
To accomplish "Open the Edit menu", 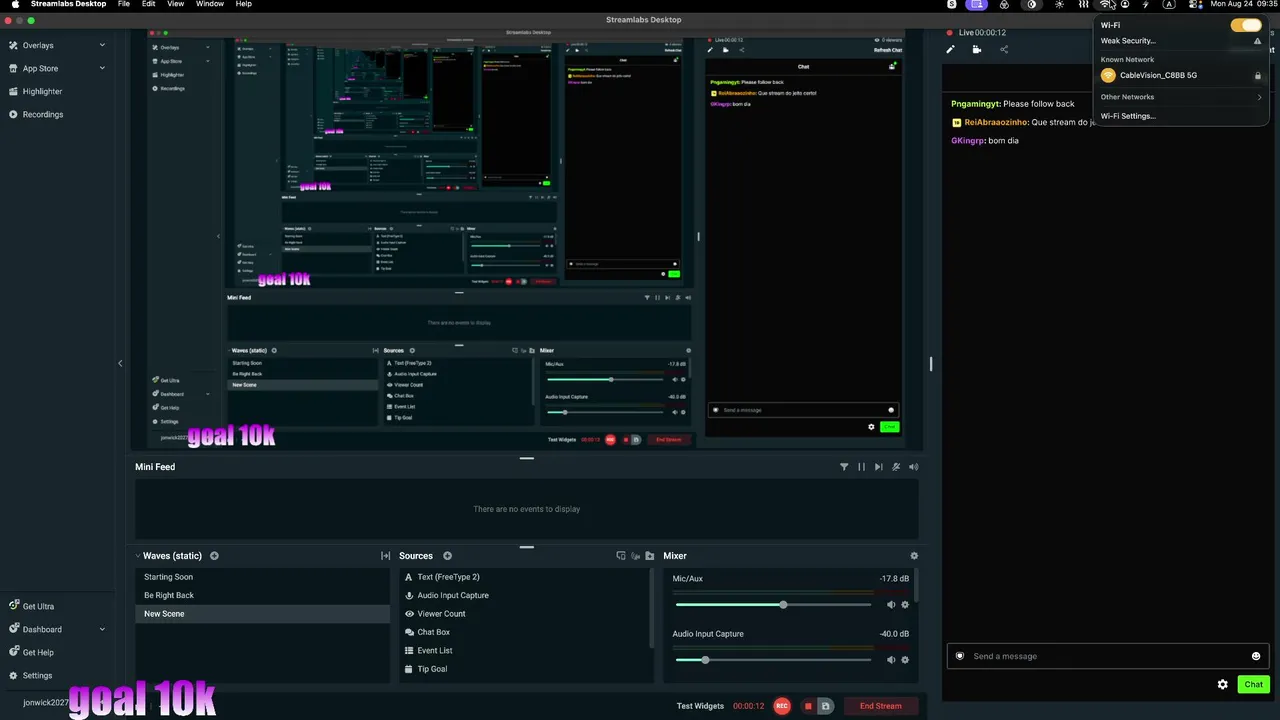I will pyautogui.click(x=149, y=4).
